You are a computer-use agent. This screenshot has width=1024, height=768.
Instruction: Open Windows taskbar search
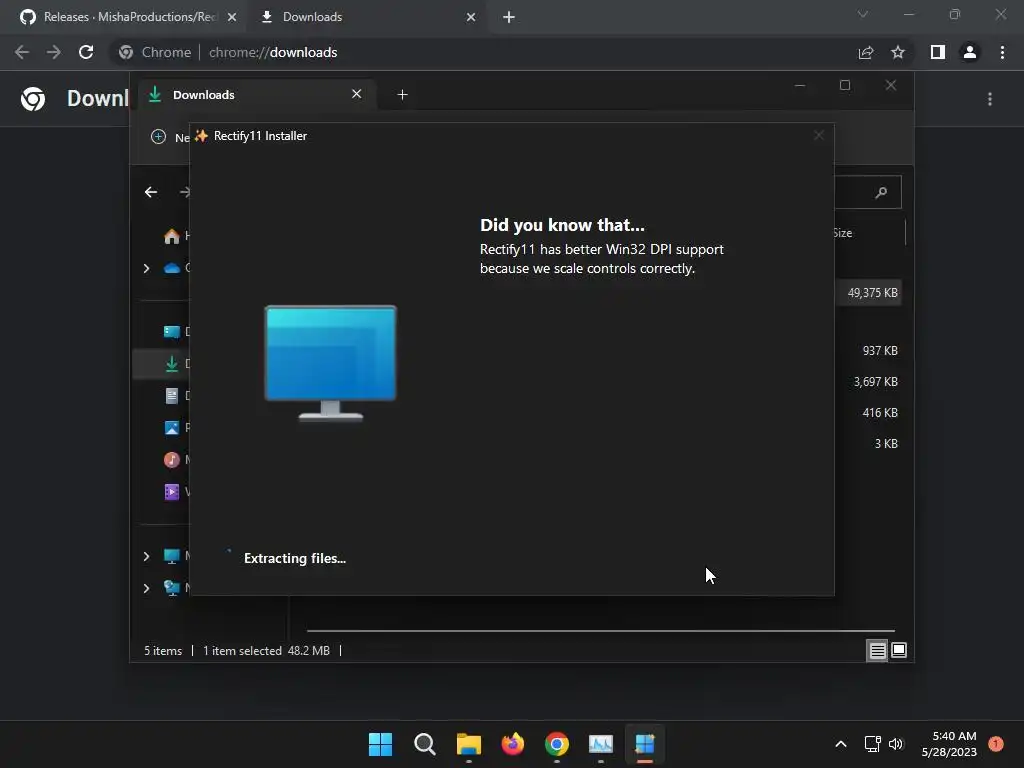(424, 744)
